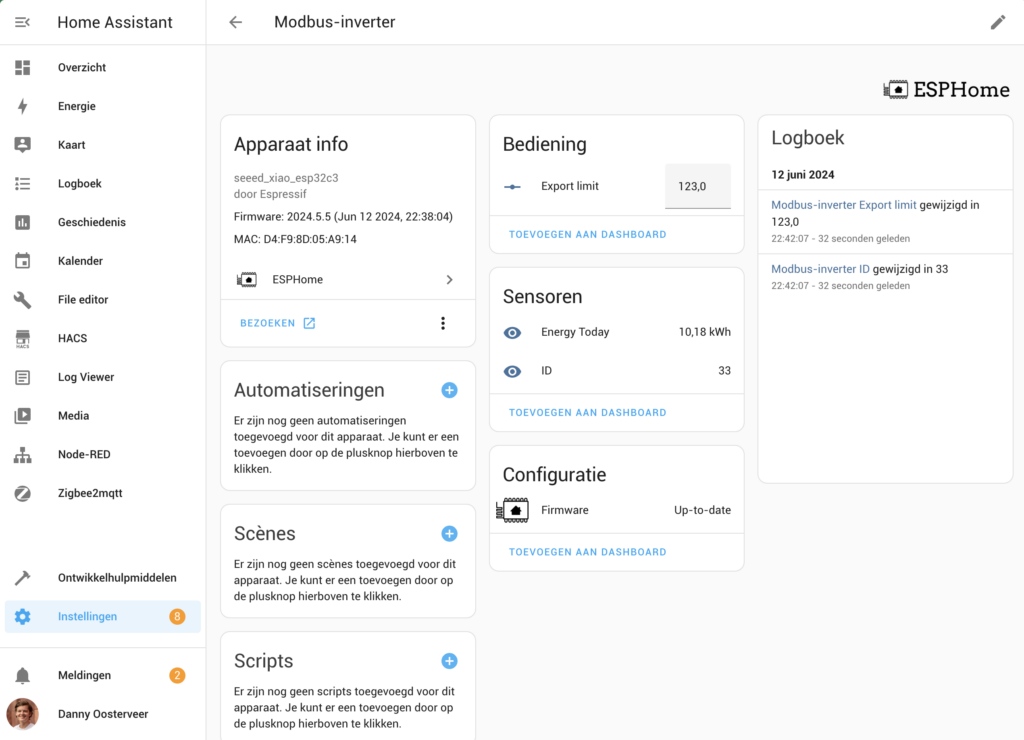Image resolution: width=1024 pixels, height=740 pixels.
Task: Add an automation with the plus icon
Action: click(x=449, y=390)
